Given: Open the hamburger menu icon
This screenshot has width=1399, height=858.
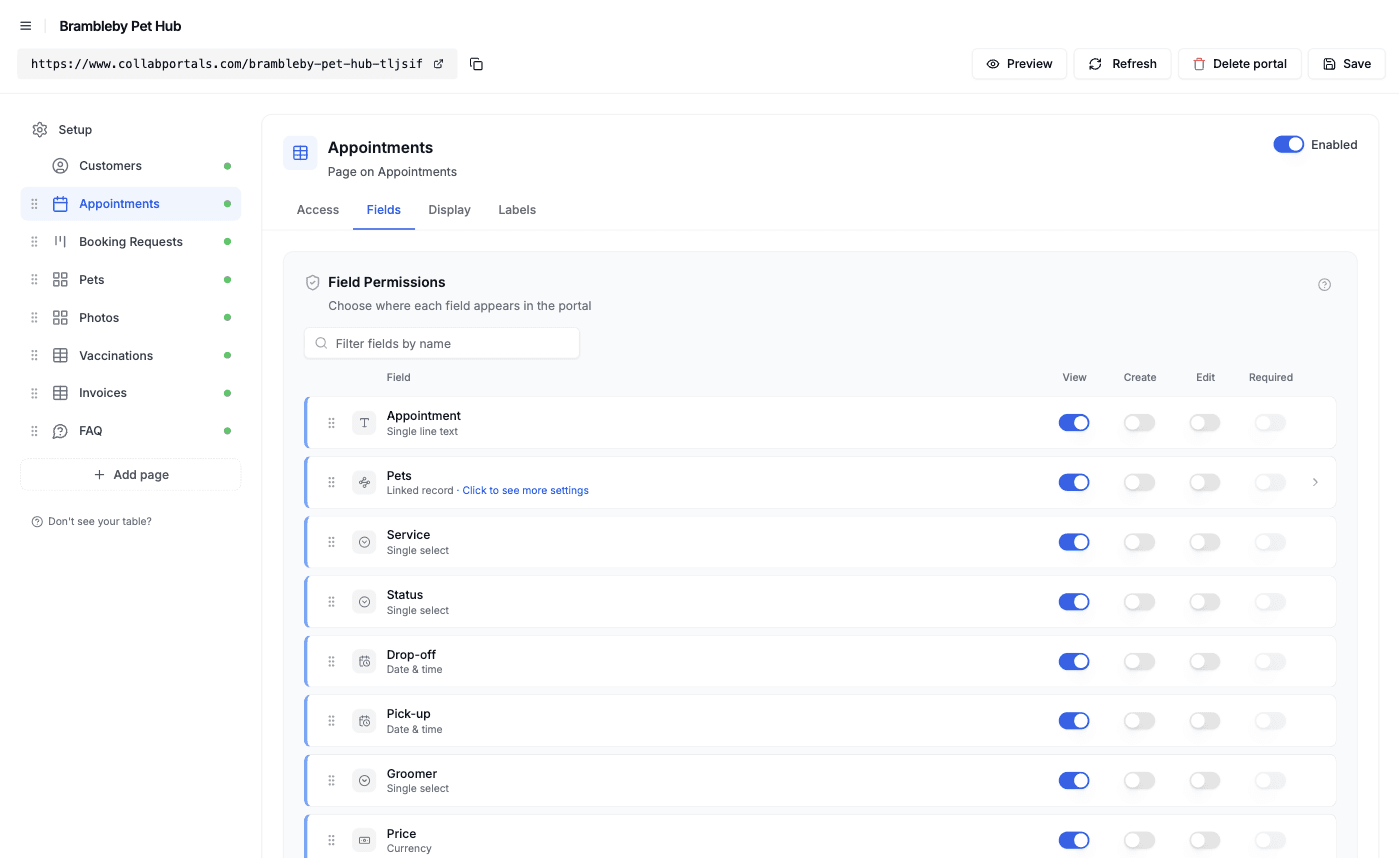Looking at the screenshot, I should tap(26, 26).
